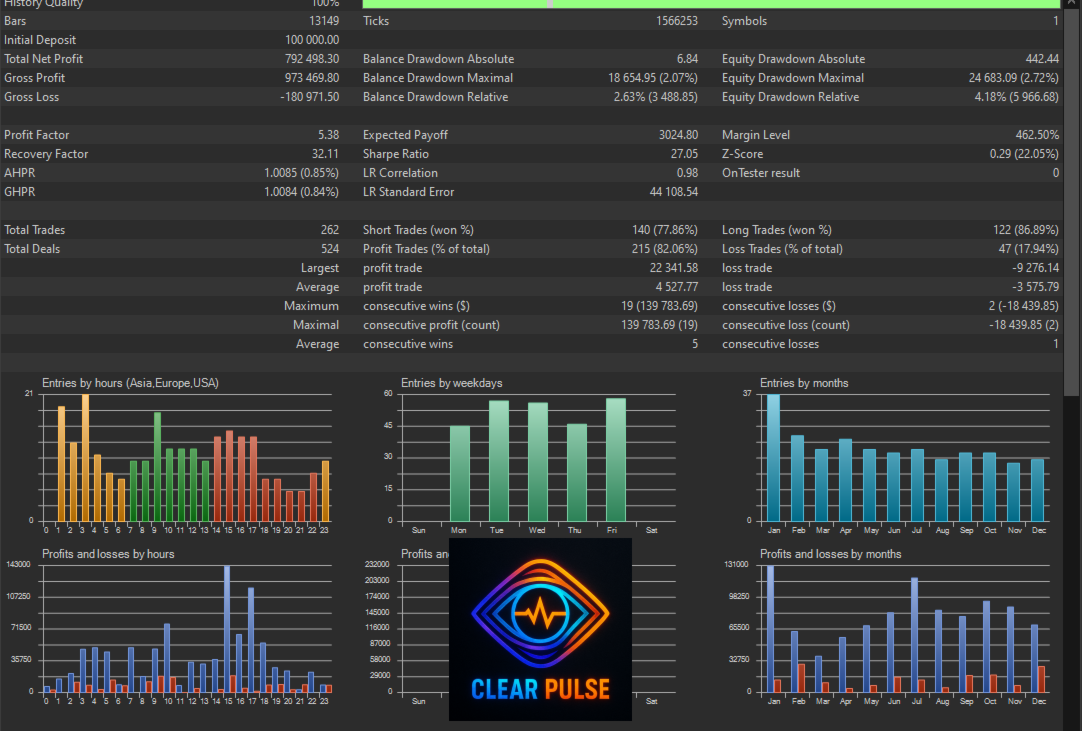1082x731 pixels.
Task: Click the Fri bar in Entries by weekdays
Action: 616,460
